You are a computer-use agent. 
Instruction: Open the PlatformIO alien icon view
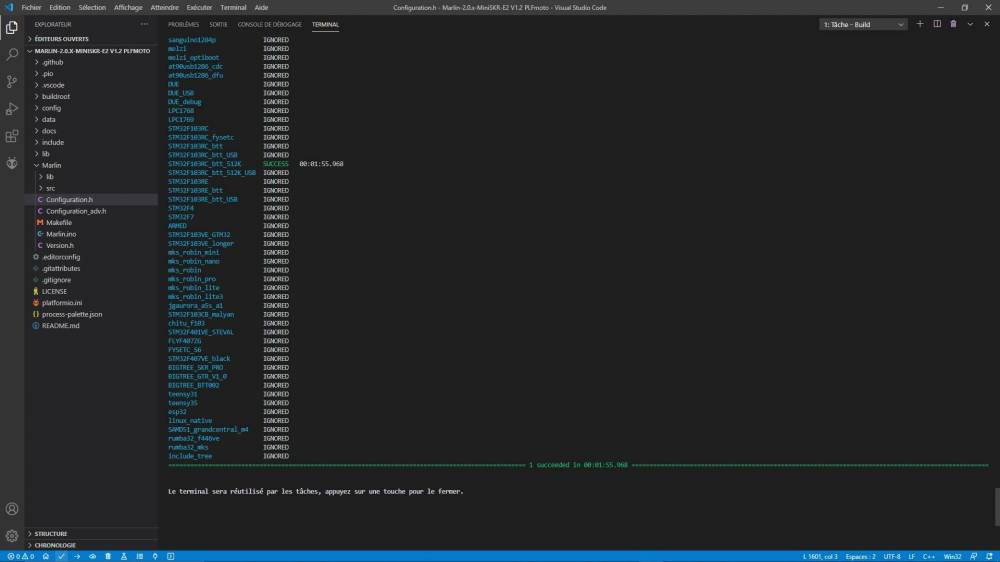[11, 163]
